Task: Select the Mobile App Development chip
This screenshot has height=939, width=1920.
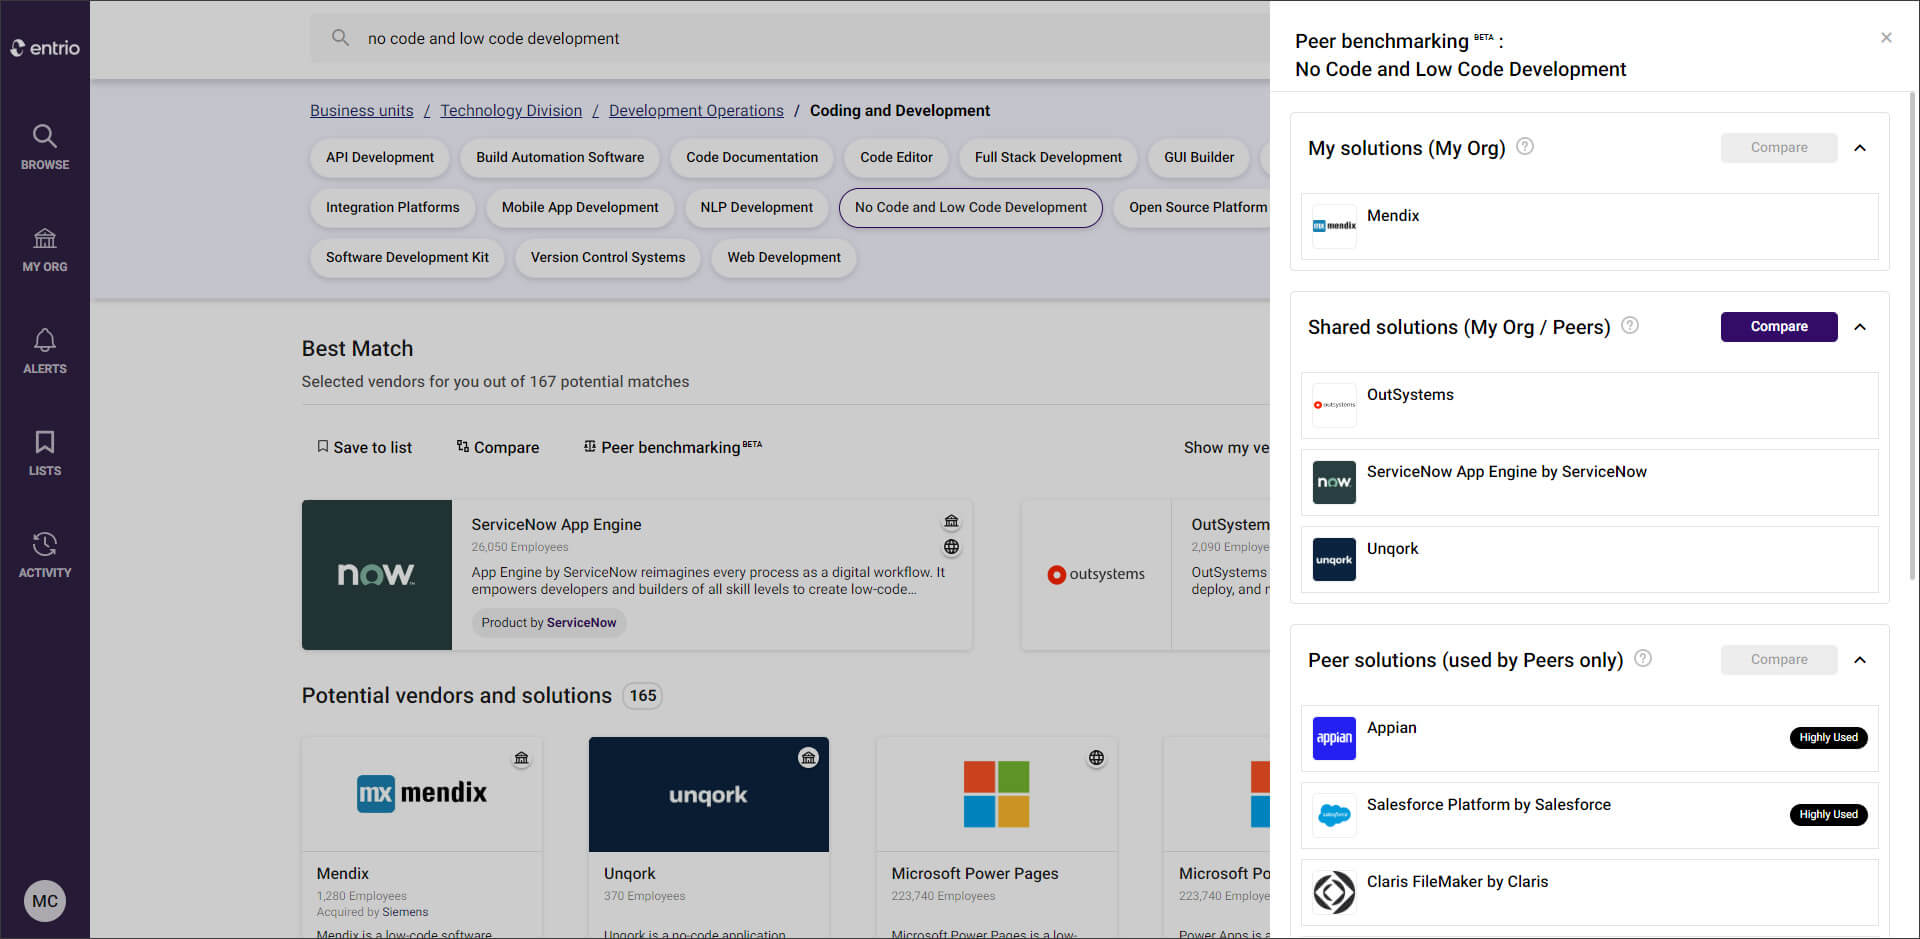Action: click(x=580, y=207)
